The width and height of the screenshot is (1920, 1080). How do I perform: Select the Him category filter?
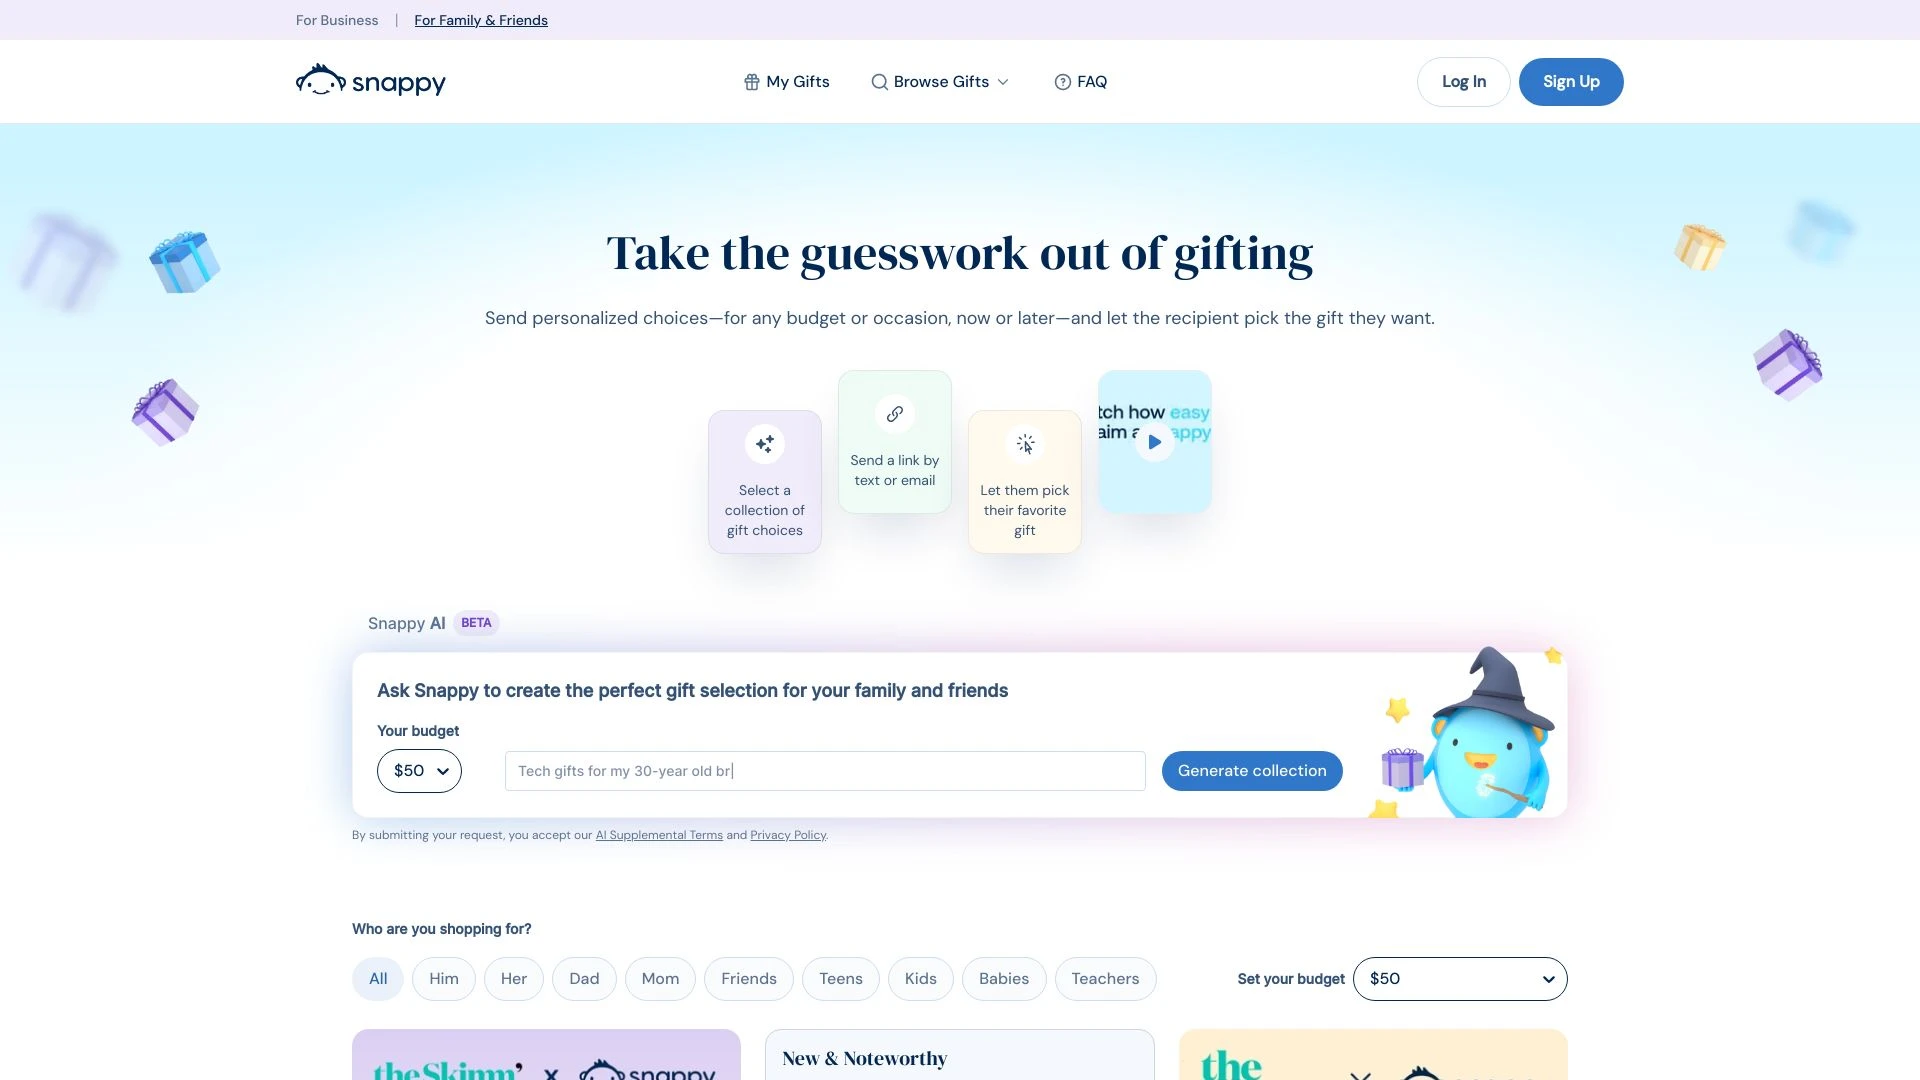click(443, 978)
